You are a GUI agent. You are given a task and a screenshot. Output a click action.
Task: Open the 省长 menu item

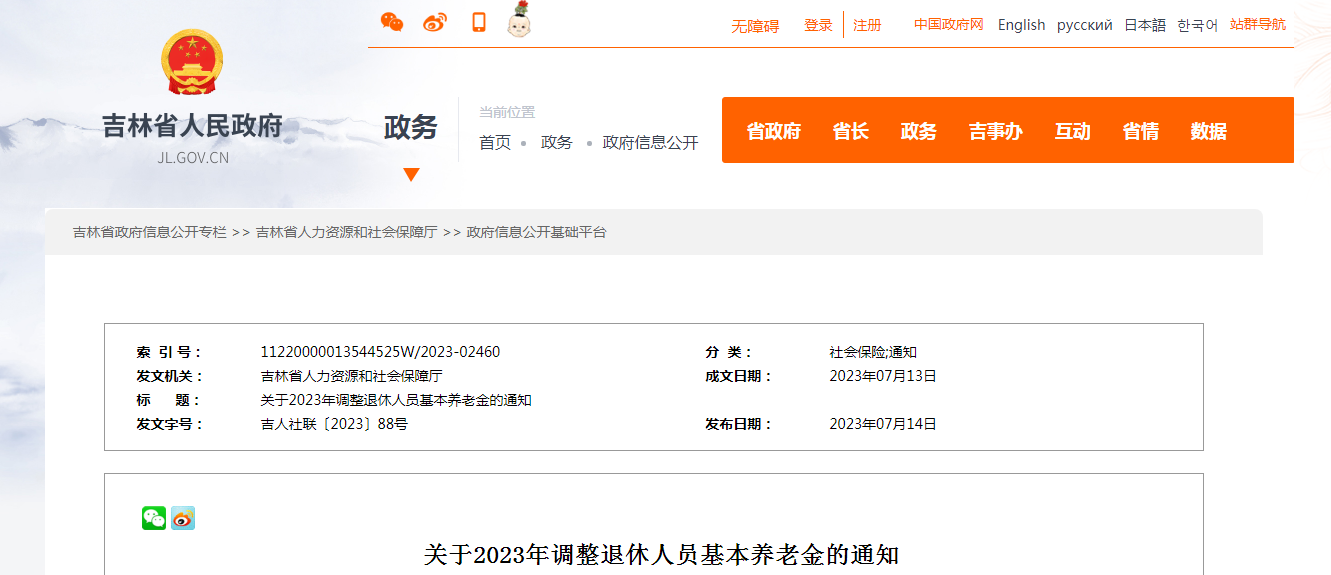pyautogui.click(x=851, y=131)
